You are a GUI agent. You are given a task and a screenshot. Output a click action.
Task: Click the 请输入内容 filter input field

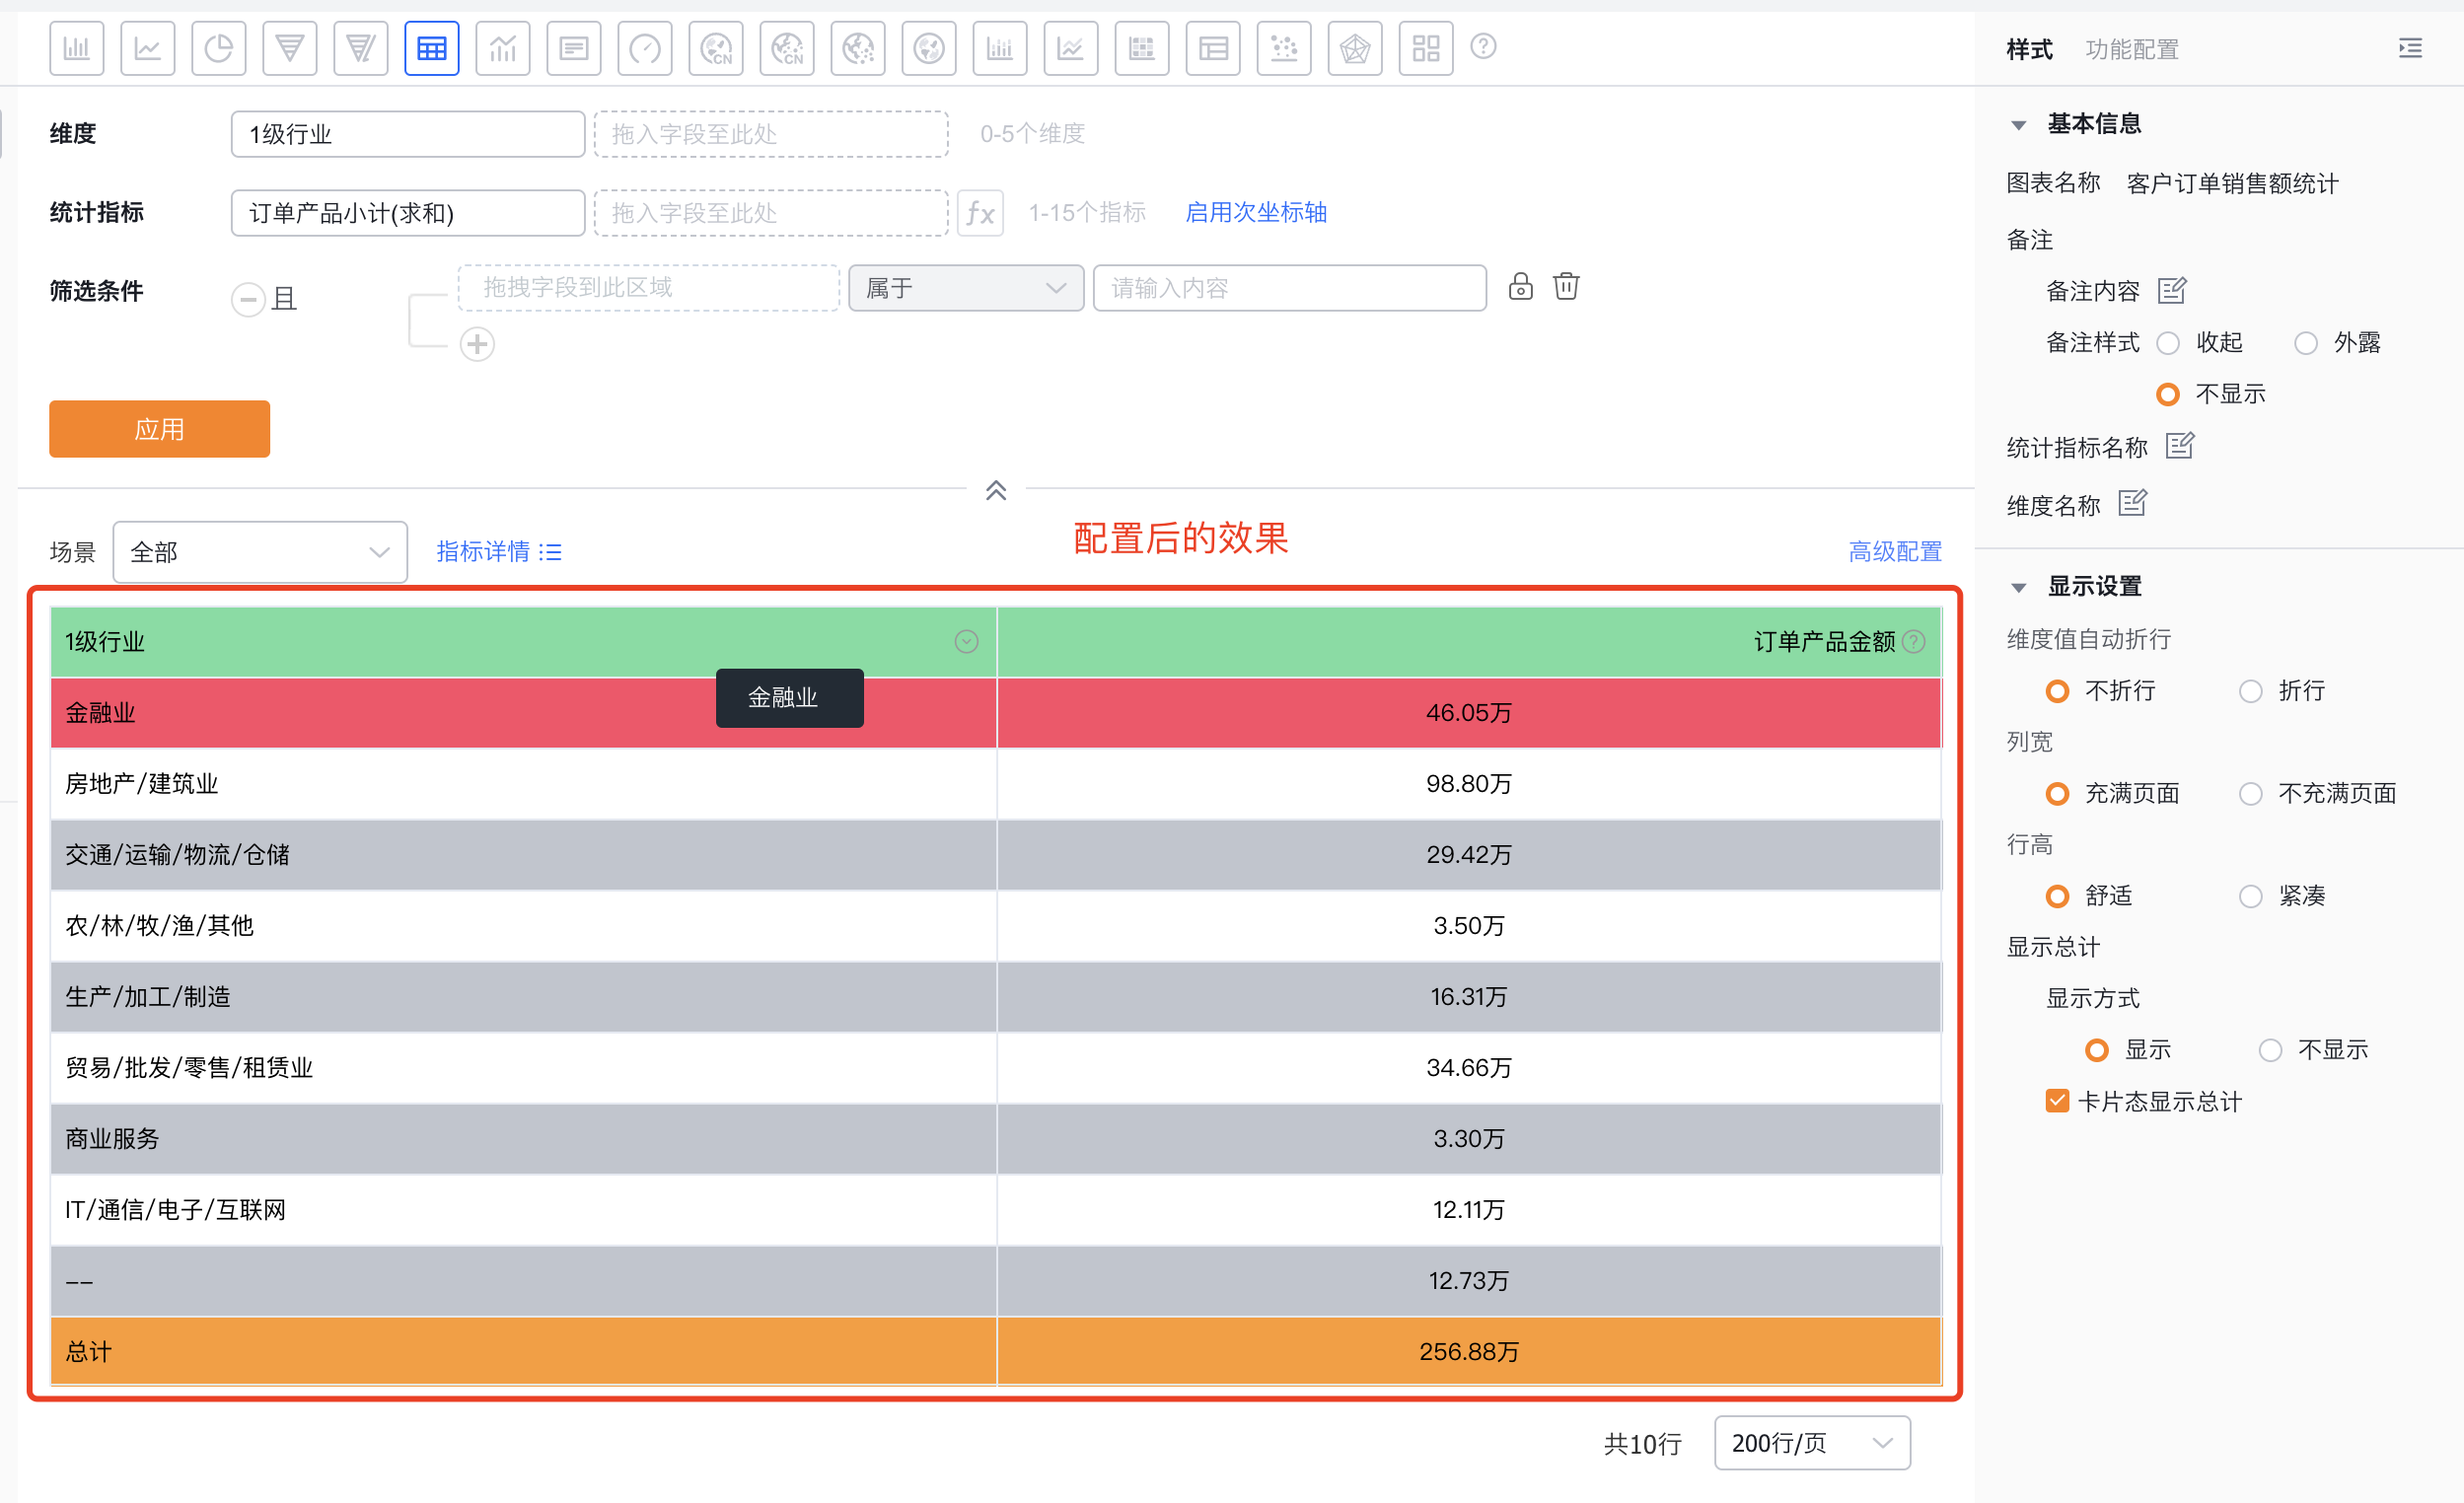(x=1288, y=288)
